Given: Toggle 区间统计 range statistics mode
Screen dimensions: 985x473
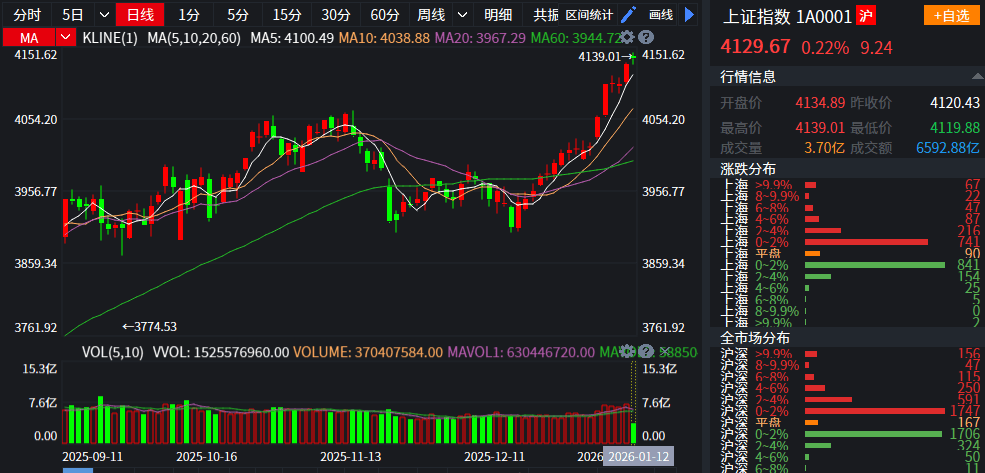Looking at the screenshot, I should (589, 15).
